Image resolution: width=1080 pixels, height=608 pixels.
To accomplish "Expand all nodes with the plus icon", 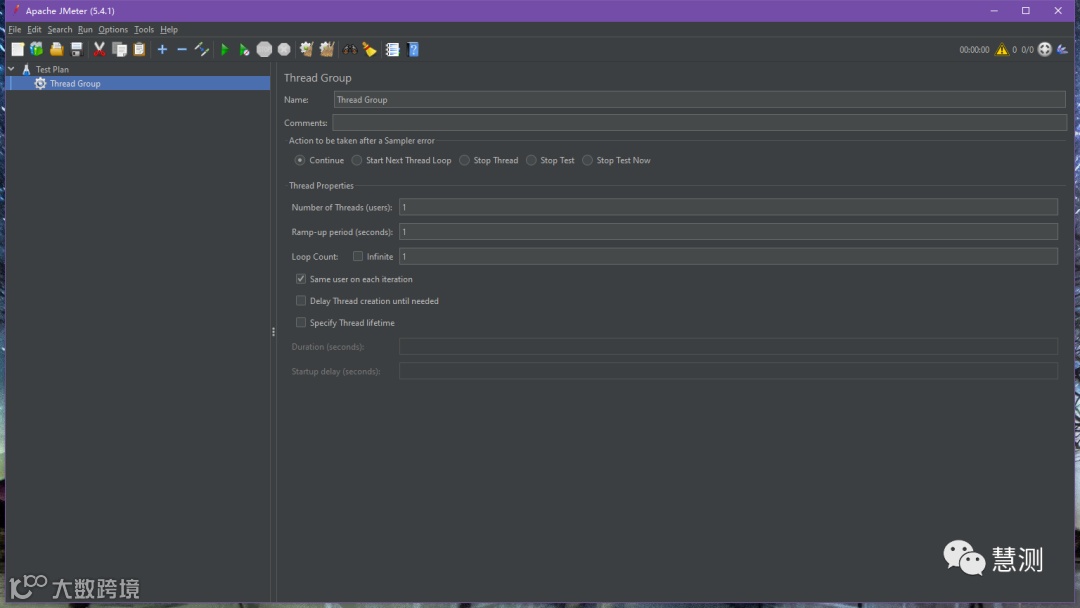I will coord(162,49).
